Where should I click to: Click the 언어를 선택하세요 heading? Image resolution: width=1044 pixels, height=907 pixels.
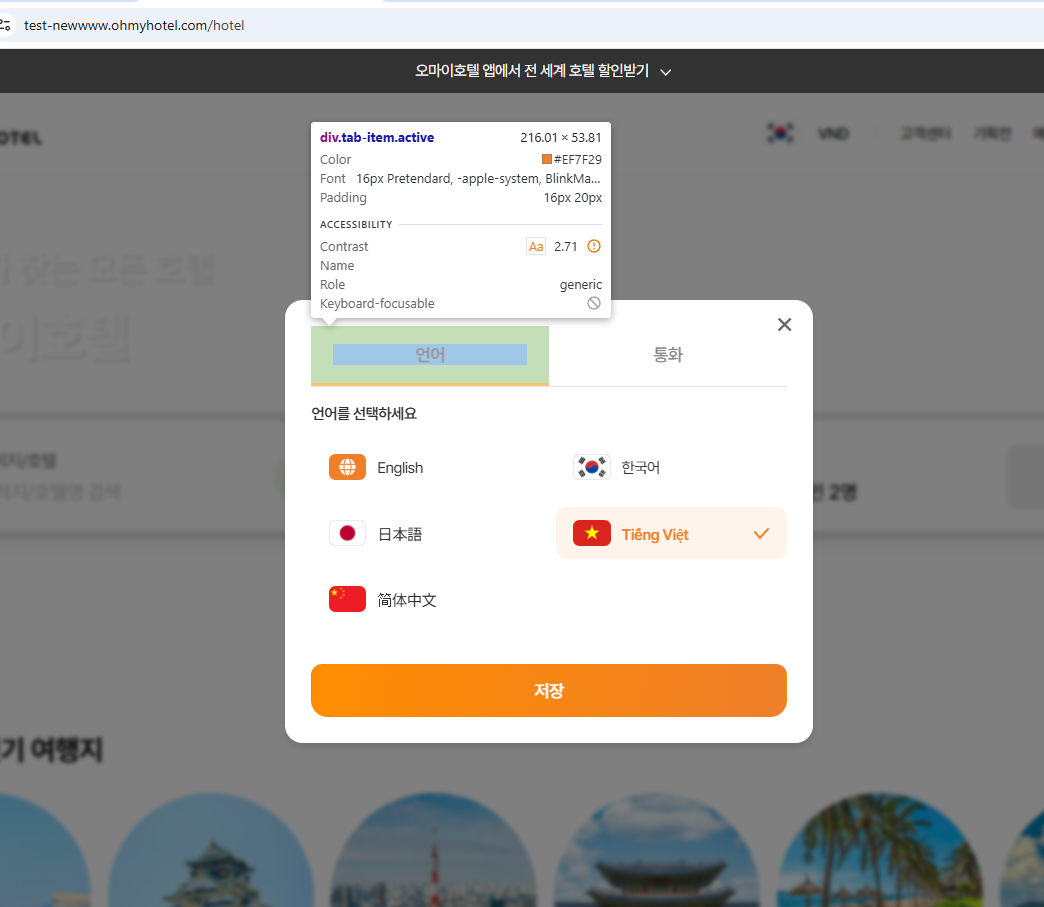[364, 414]
